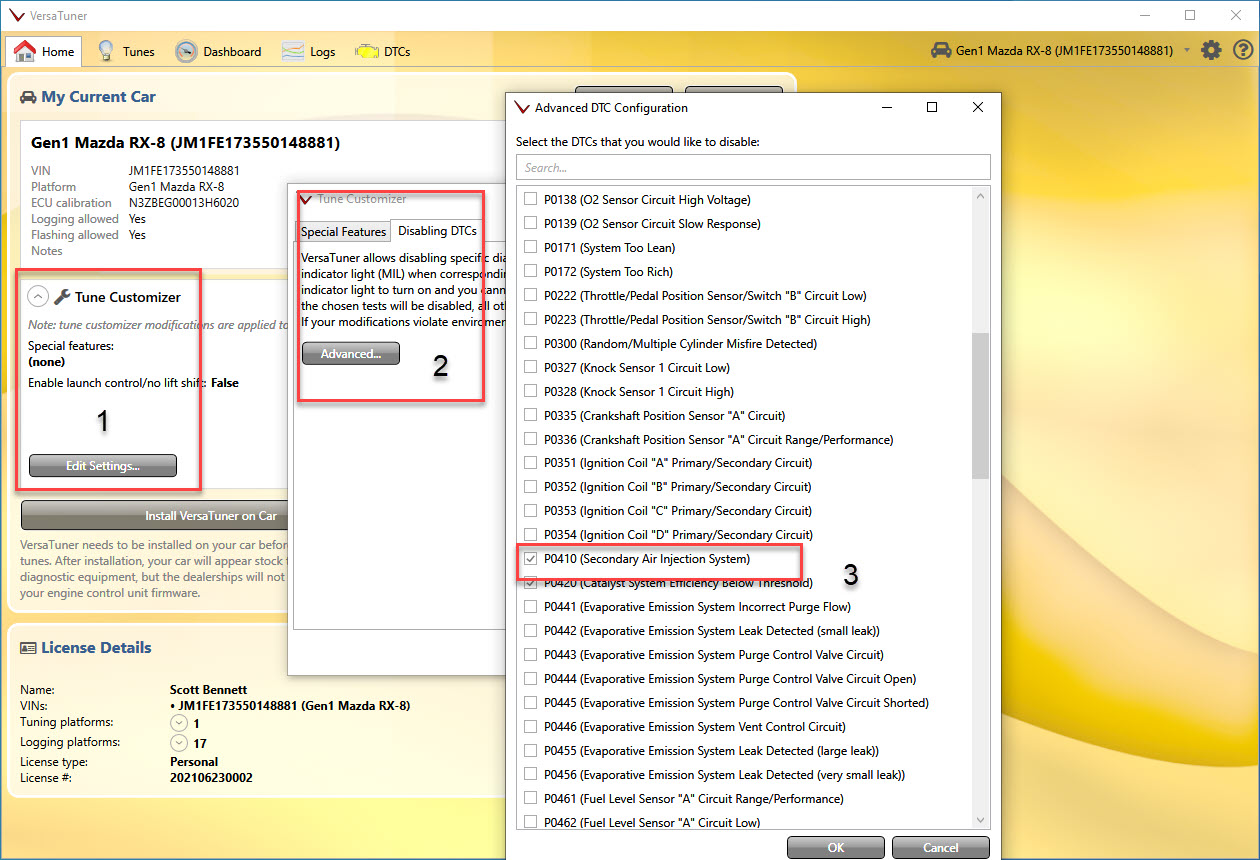Click the VersaTuner logo in title bar
Image resolution: width=1260 pixels, height=860 pixels.
click(x=17, y=15)
